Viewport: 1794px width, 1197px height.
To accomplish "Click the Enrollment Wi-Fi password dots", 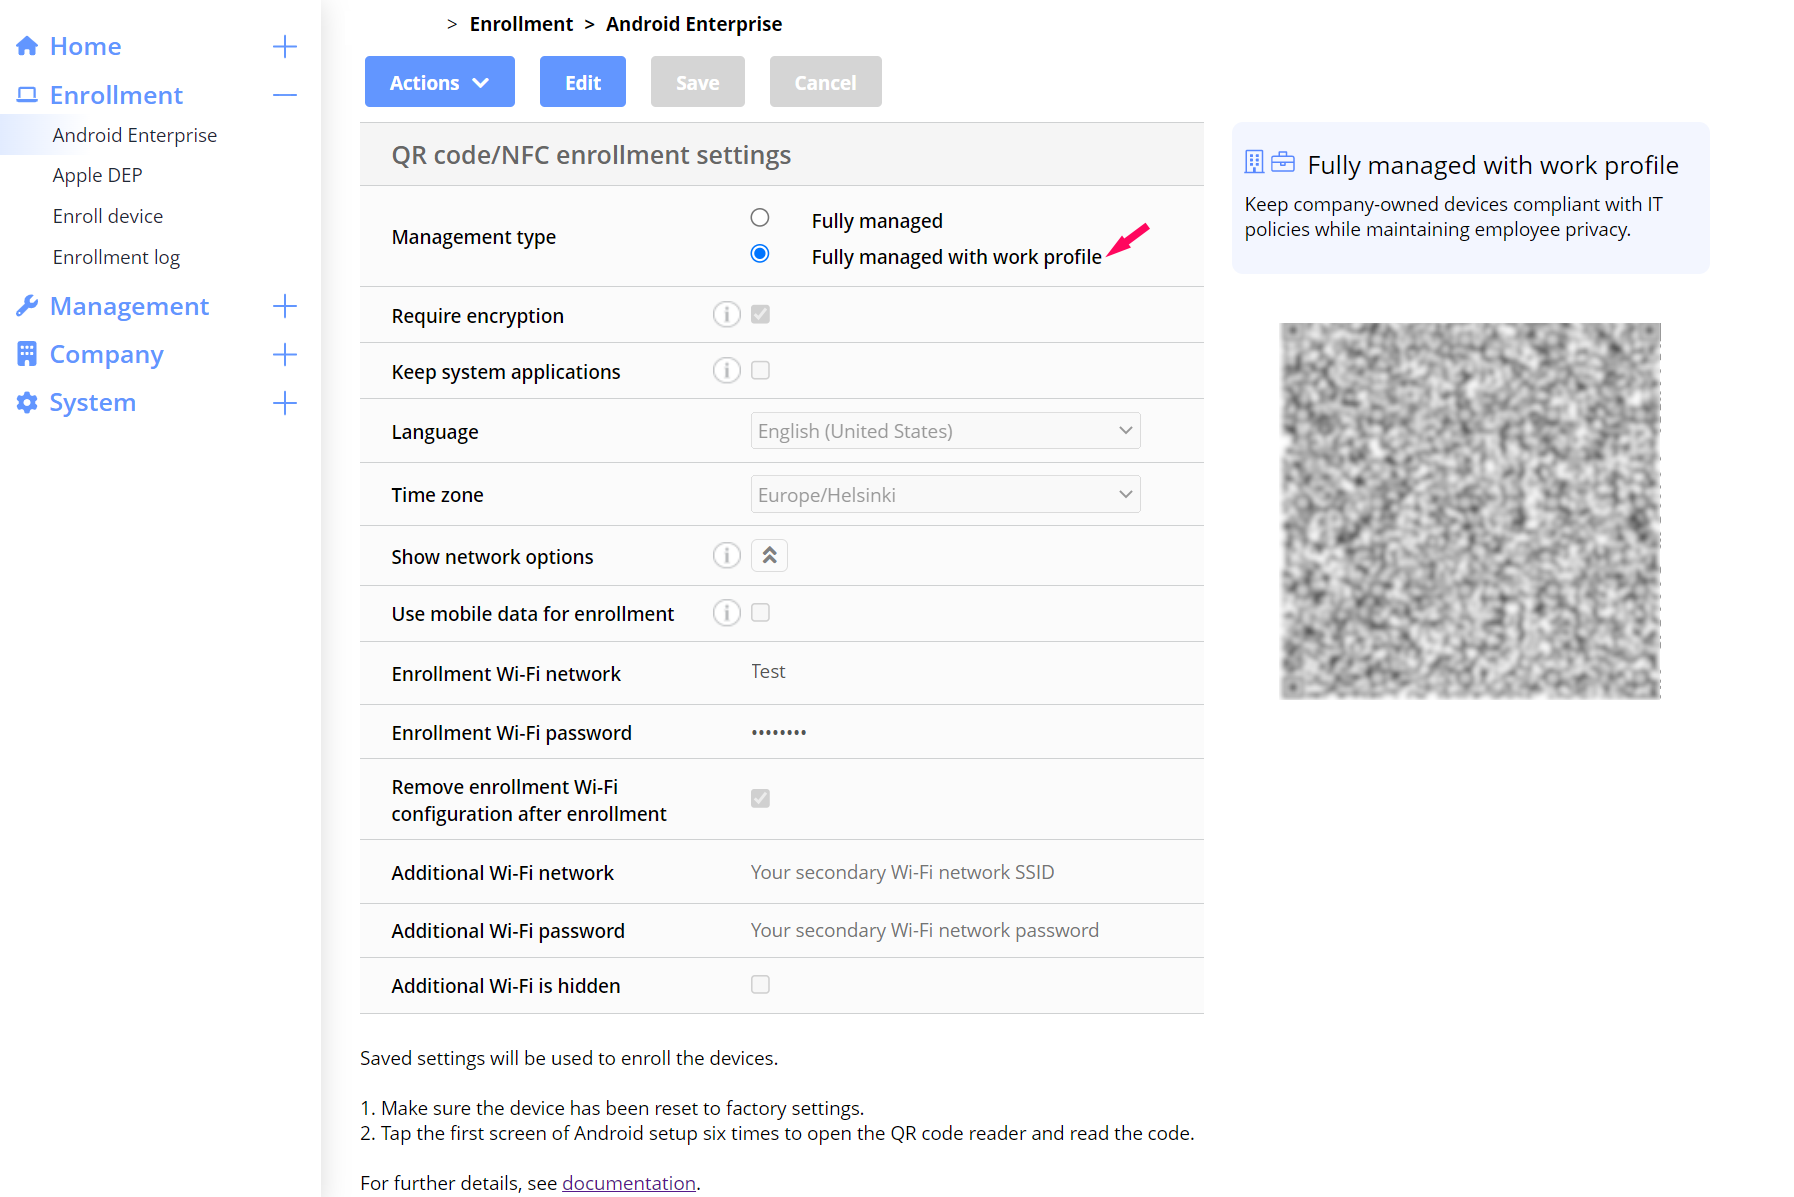I will (x=779, y=732).
